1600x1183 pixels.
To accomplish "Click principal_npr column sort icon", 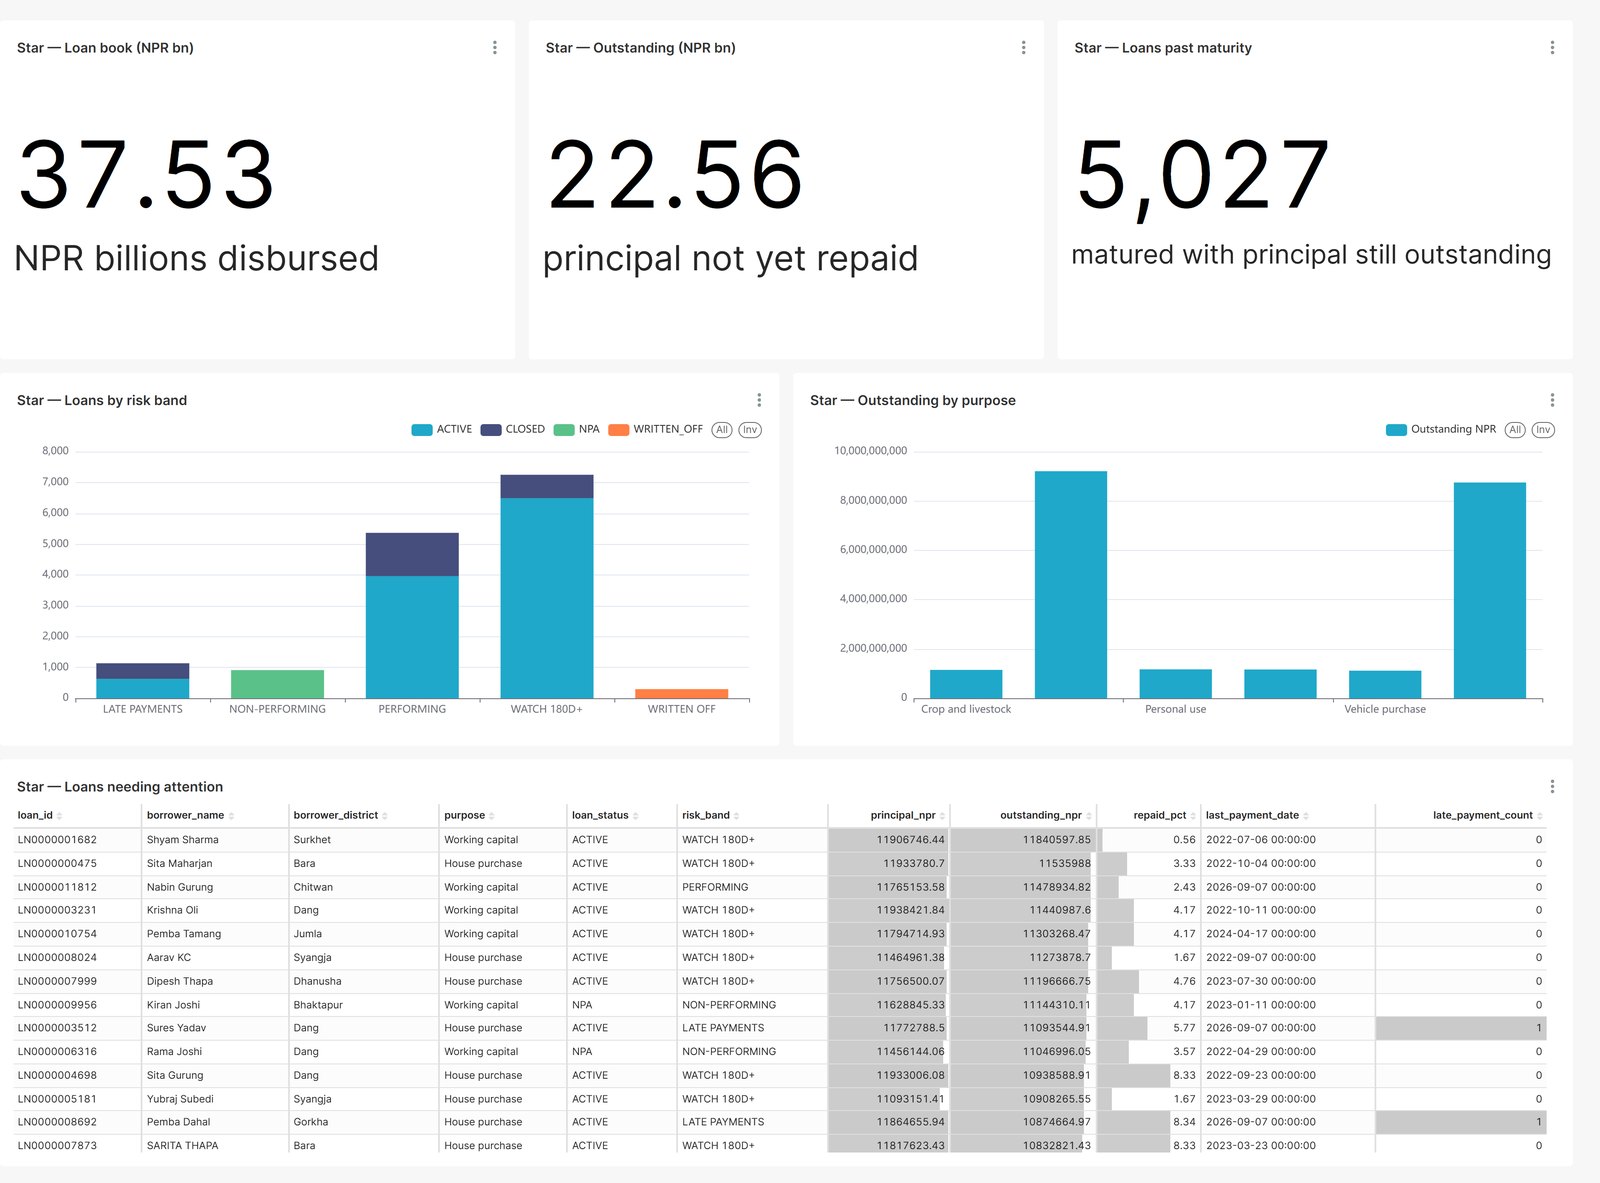I will point(942,816).
